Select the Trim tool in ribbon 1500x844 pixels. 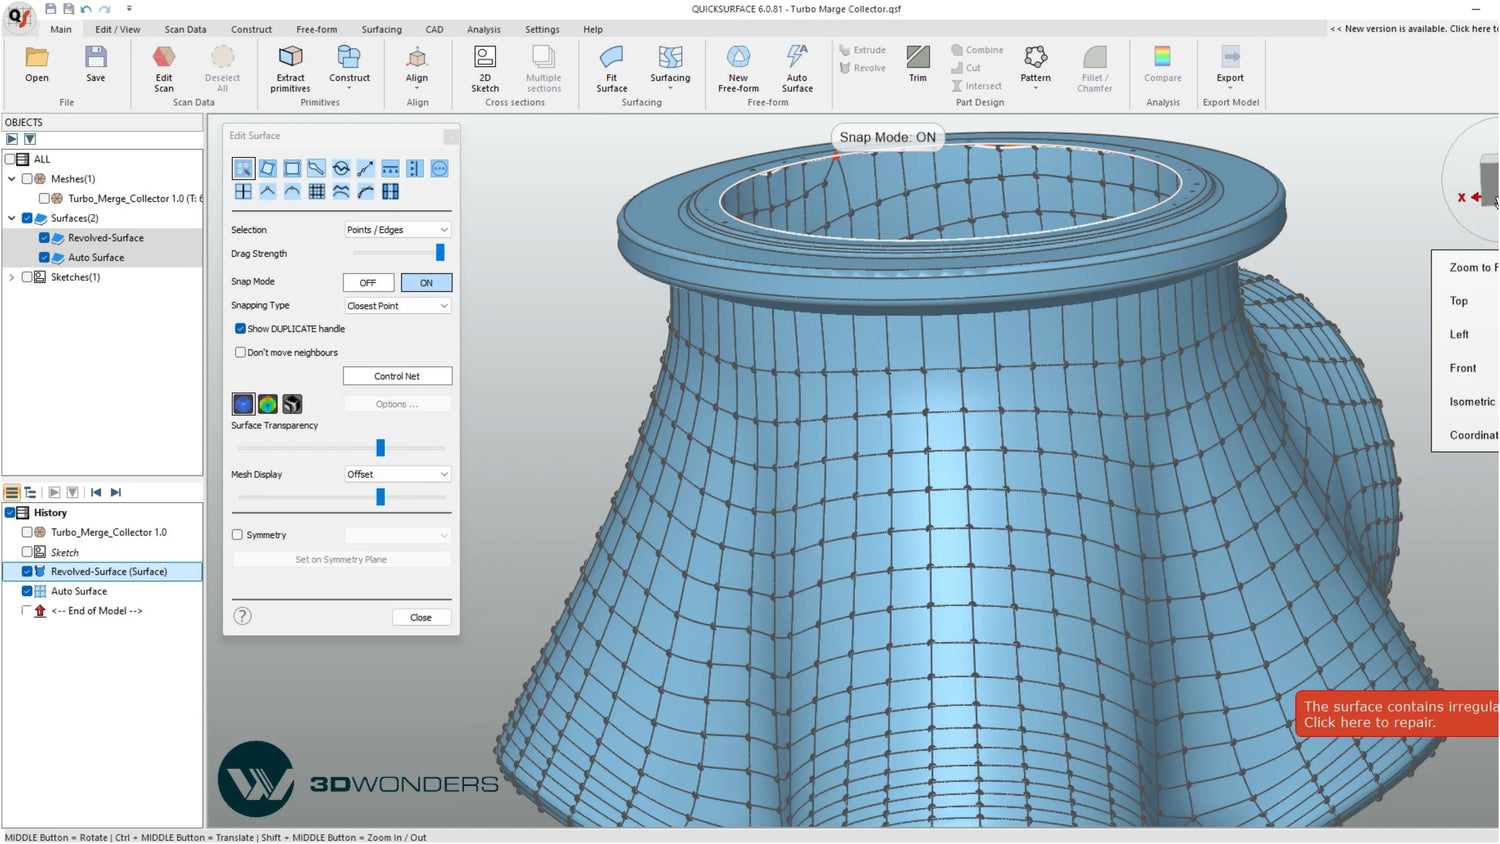917,60
